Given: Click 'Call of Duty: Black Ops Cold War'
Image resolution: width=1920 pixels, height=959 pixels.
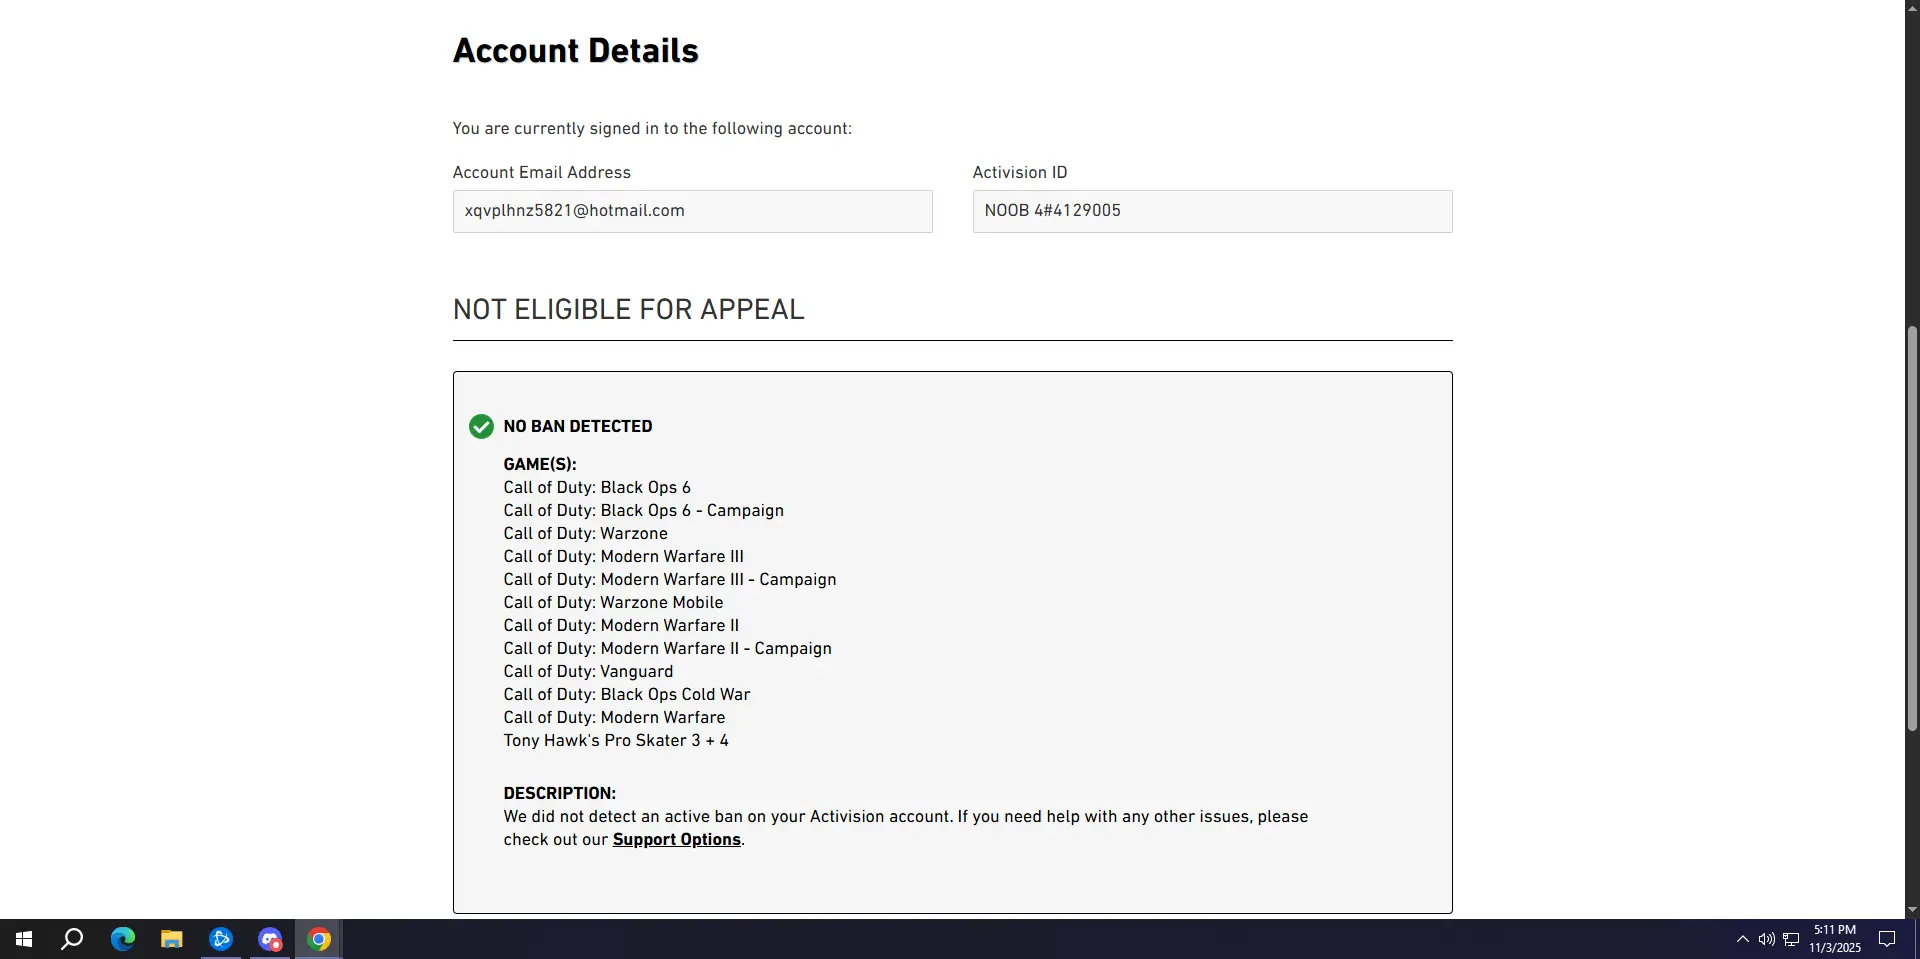Looking at the screenshot, I should coord(627,695).
